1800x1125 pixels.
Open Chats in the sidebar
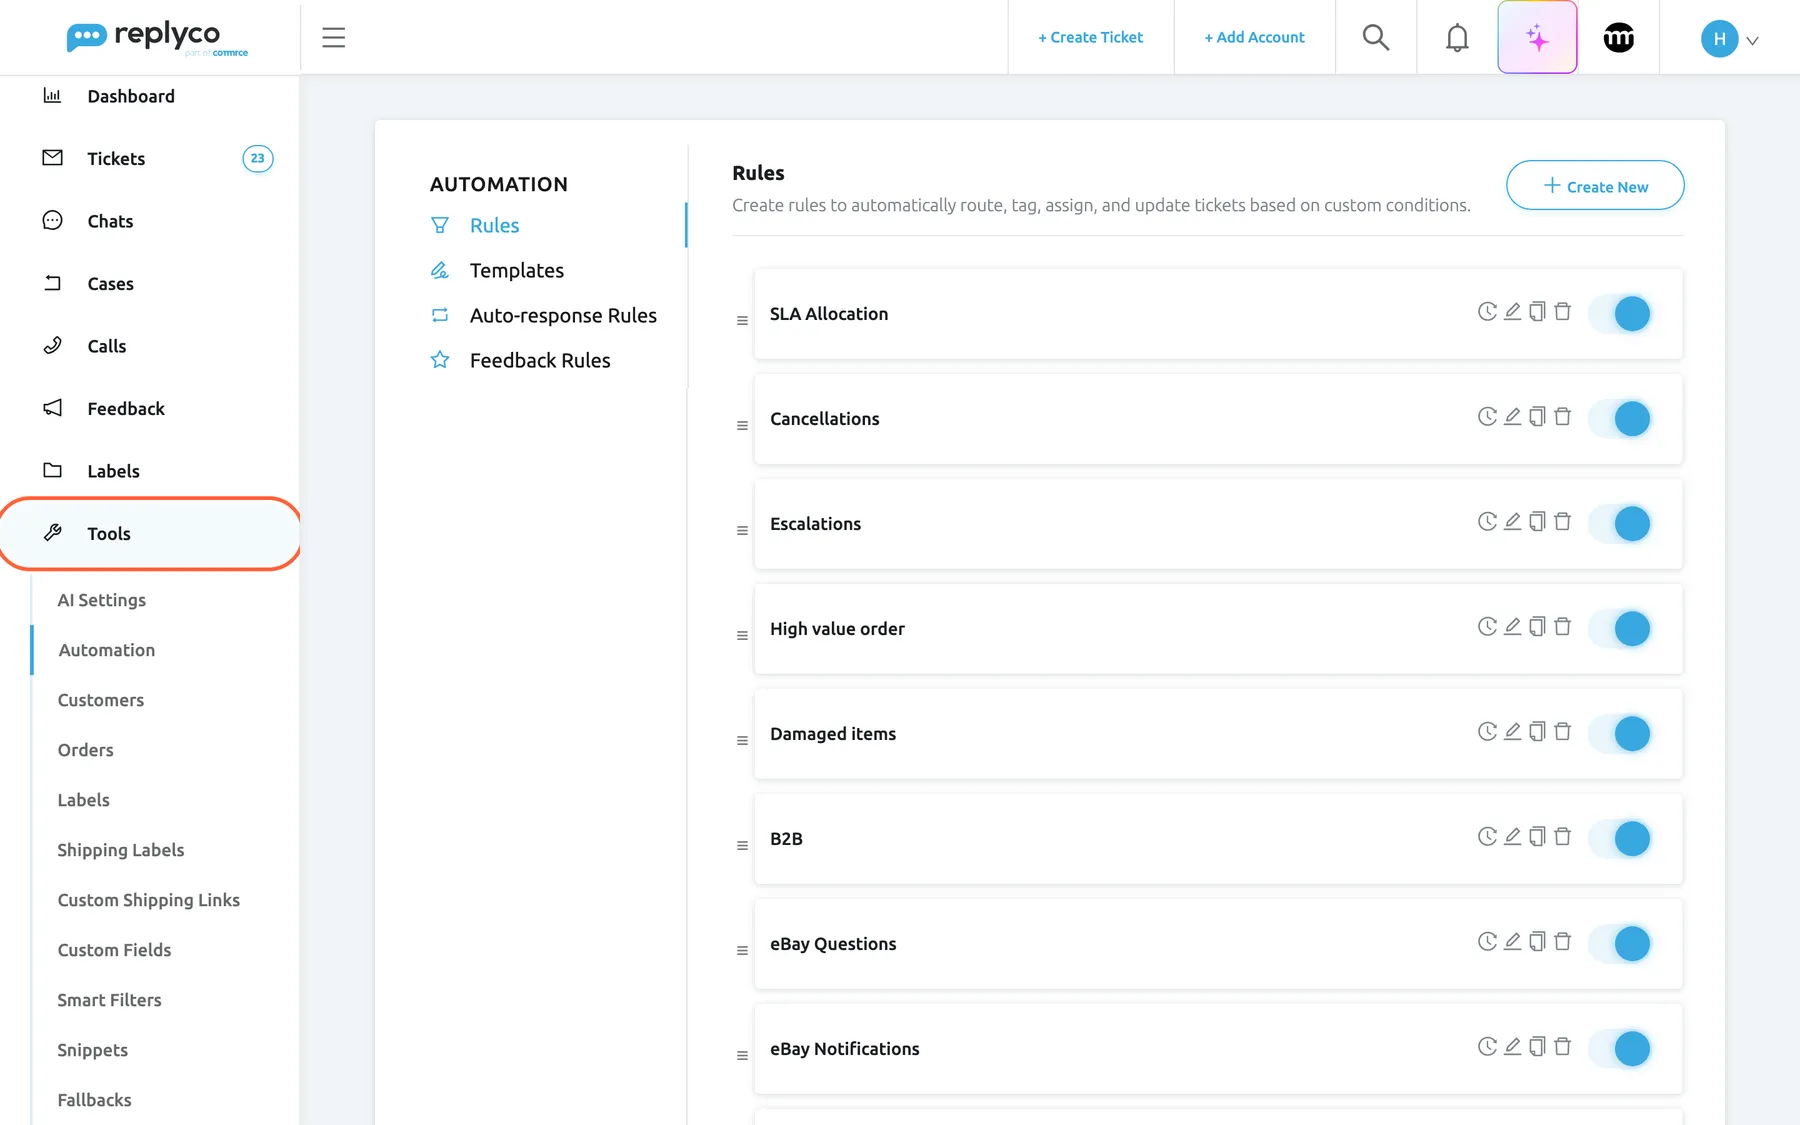(110, 222)
